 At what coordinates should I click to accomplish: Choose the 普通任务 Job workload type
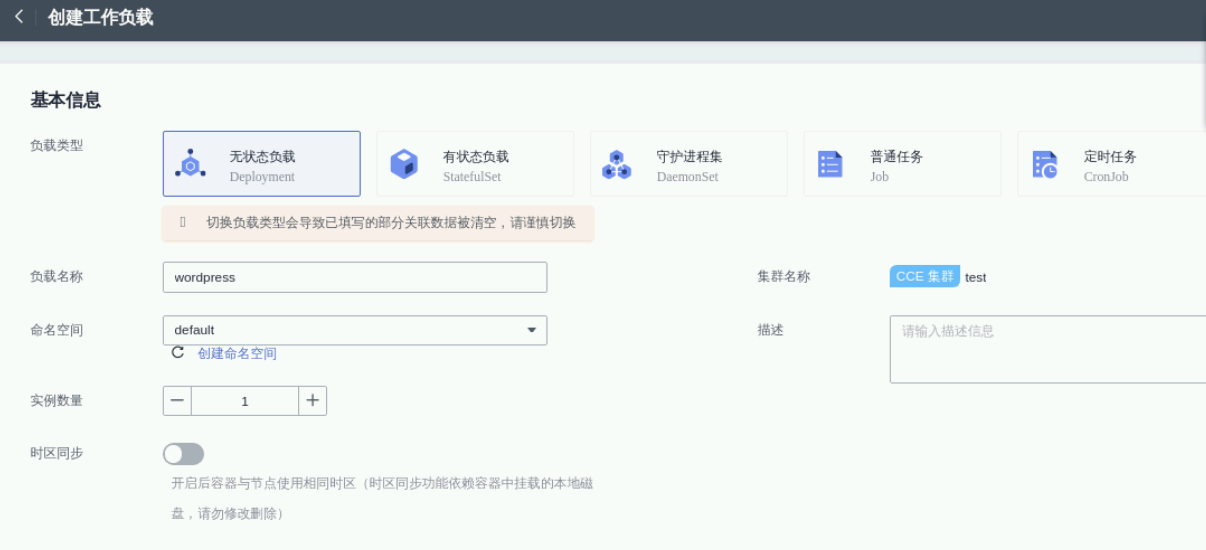pos(902,164)
